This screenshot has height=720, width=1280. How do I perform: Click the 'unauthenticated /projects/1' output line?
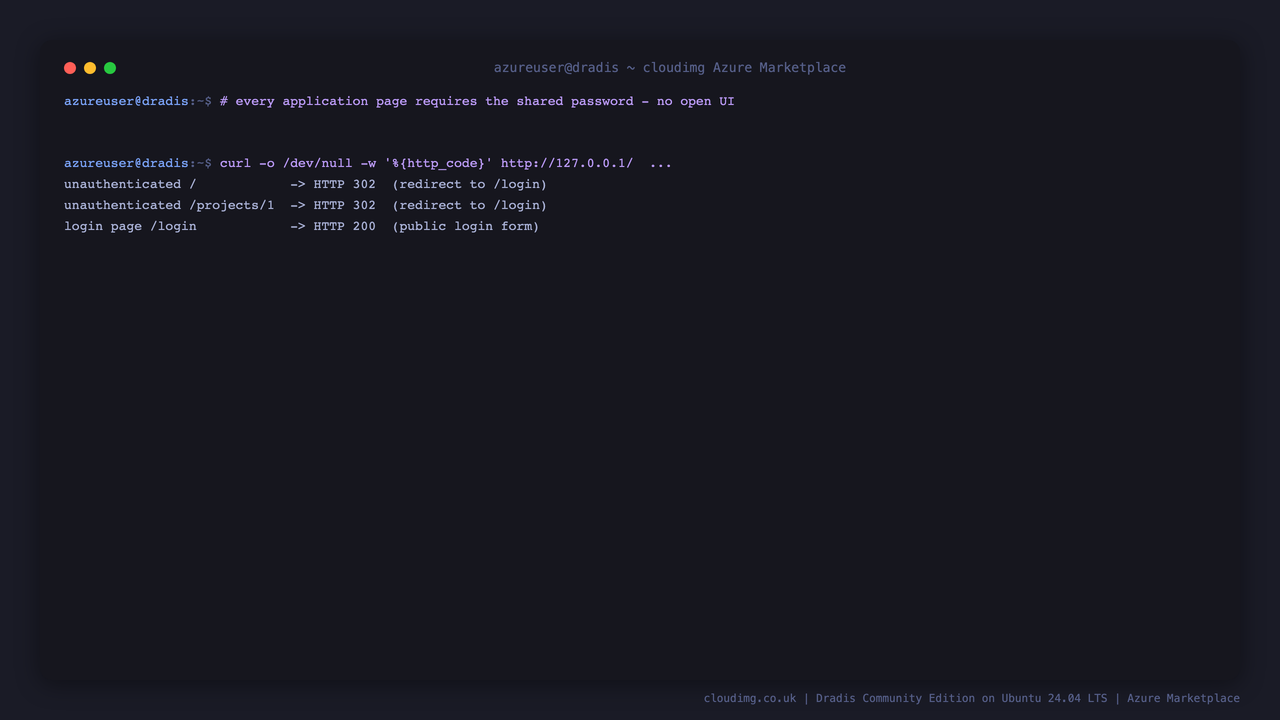(x=305, y=205)
